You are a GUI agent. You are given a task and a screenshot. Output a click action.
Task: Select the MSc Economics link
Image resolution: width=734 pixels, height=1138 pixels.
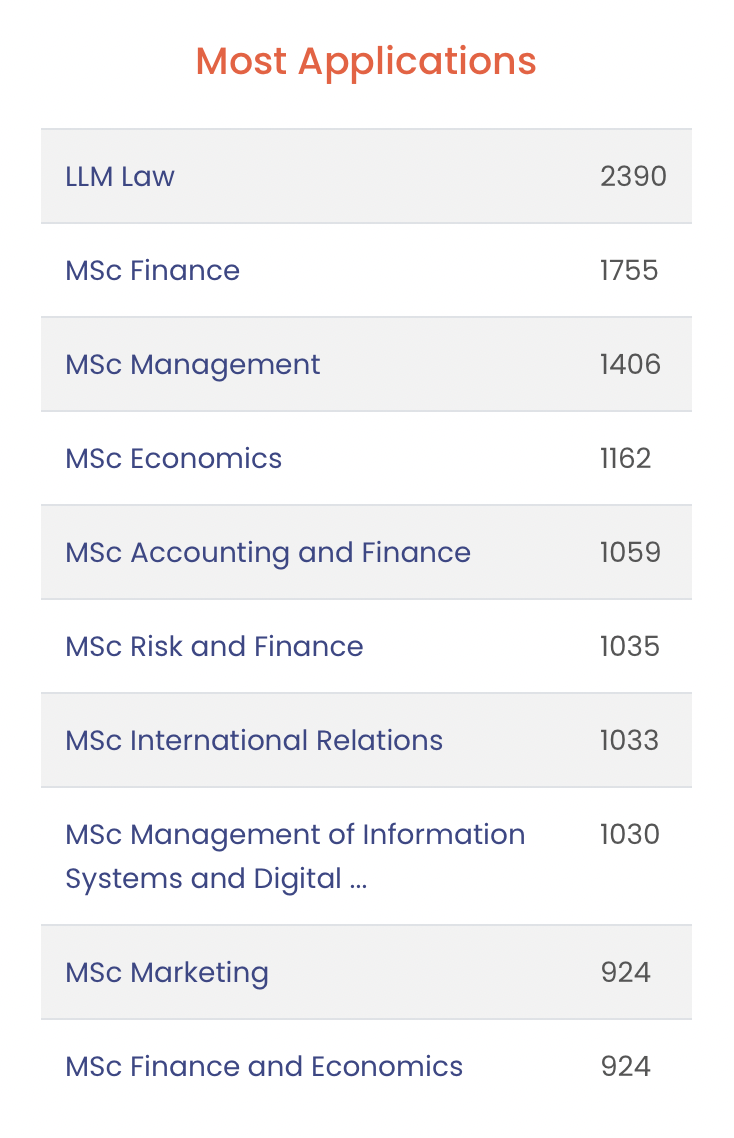point(173,459)
